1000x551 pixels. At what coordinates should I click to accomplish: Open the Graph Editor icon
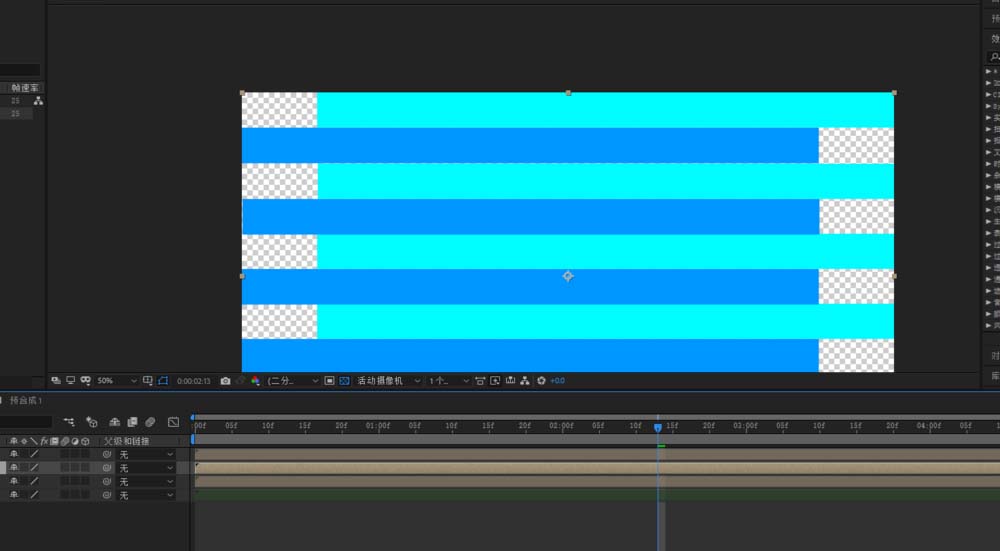(x=173, y=422)
